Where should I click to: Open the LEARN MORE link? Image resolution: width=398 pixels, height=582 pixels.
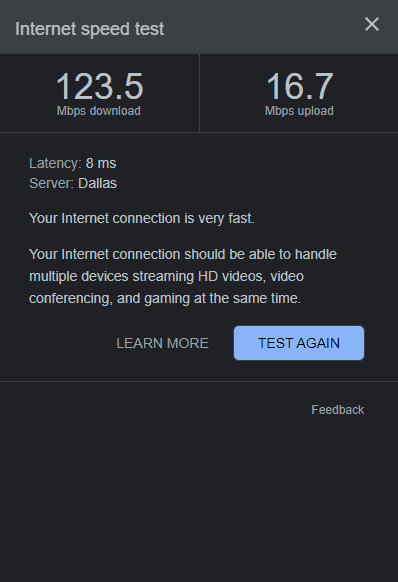(x=162, y=343)
